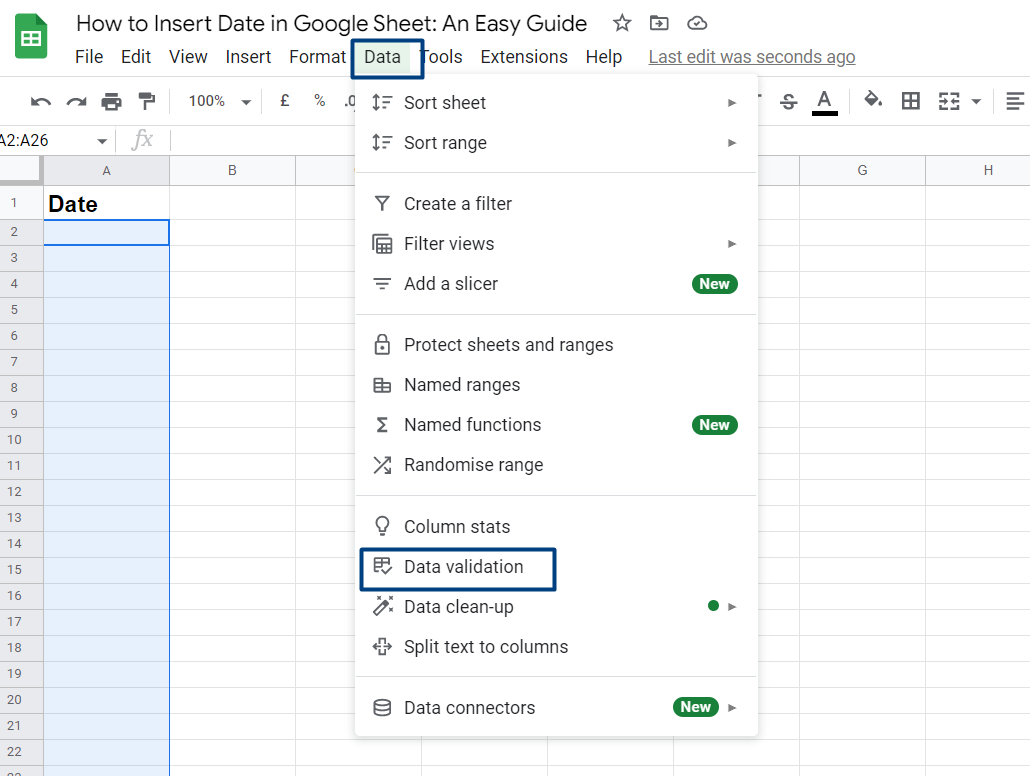1030x776 pixels.
Task: Open the Help menu
Action: tap(604, 57)
